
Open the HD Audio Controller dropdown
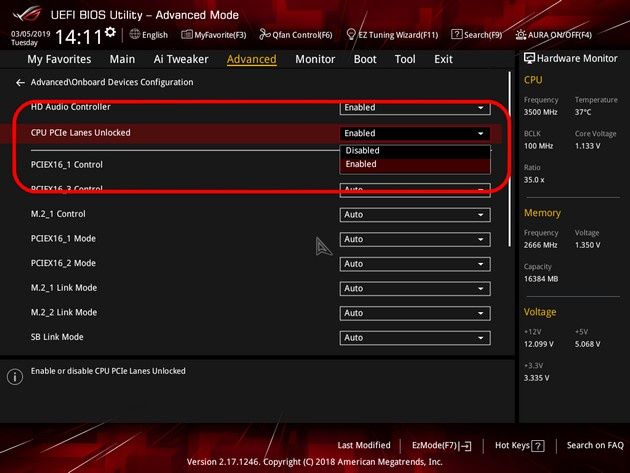pyautogui.click(x=415, y=108)
